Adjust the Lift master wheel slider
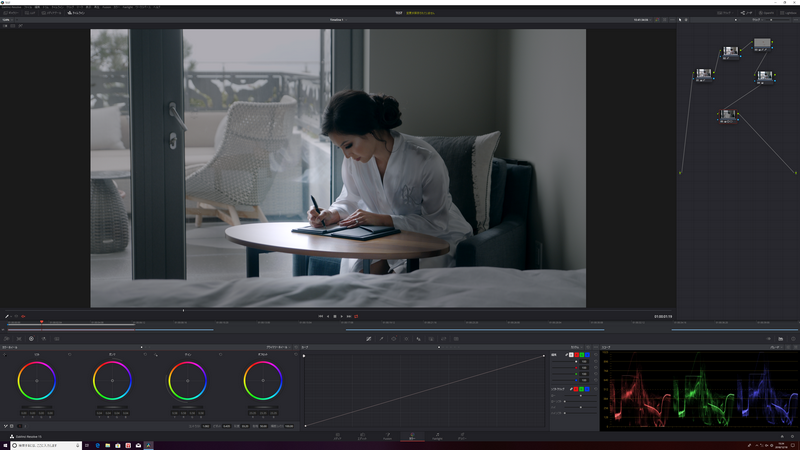 point(37,407)
